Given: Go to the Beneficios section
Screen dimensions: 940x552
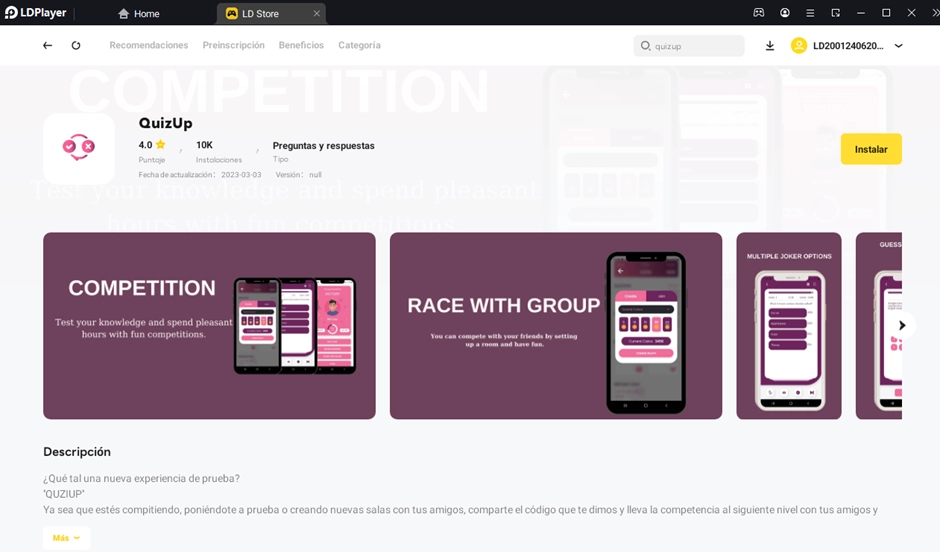Looking at the screenshot, I should [x=301, y=45].
